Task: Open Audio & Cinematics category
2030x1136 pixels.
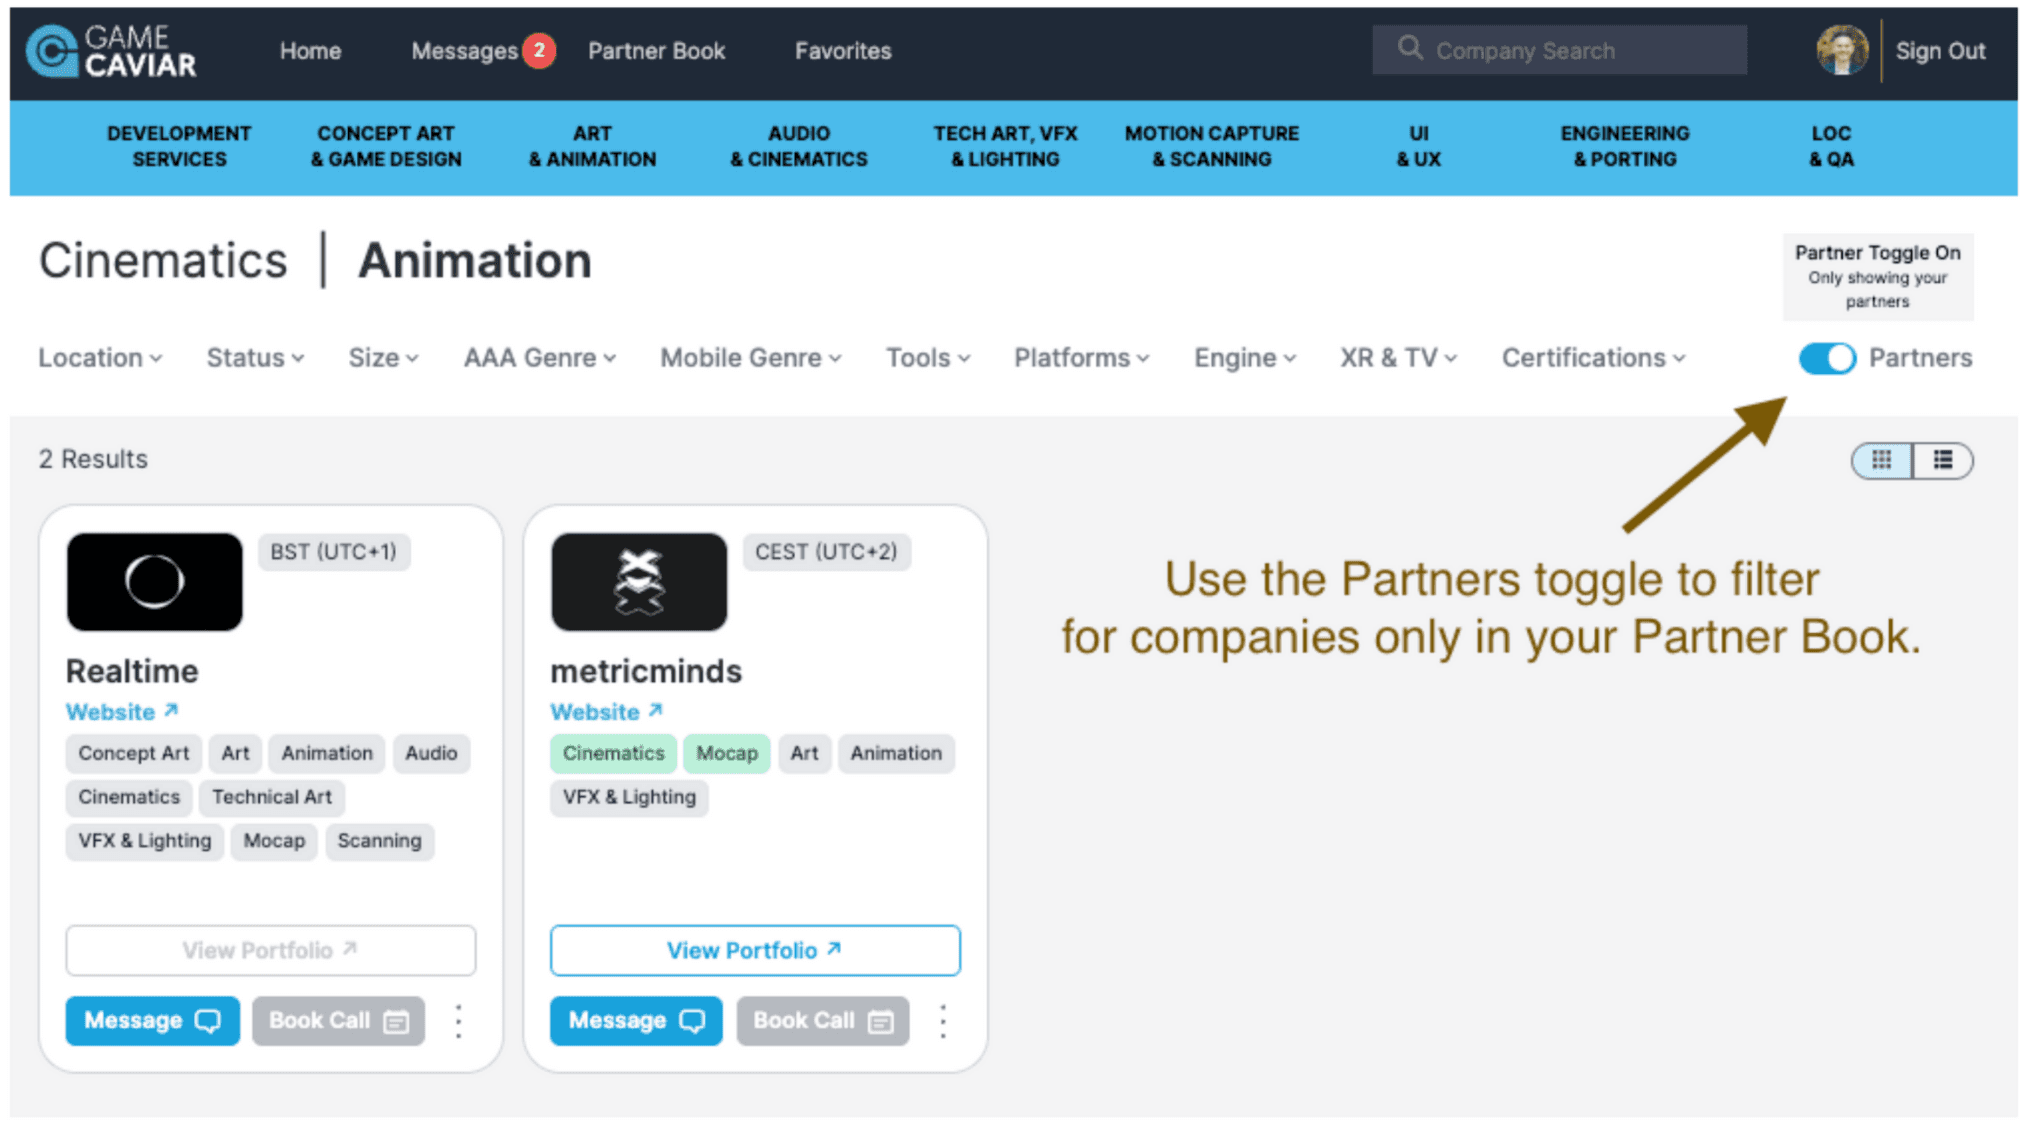Action: point(799,146)
